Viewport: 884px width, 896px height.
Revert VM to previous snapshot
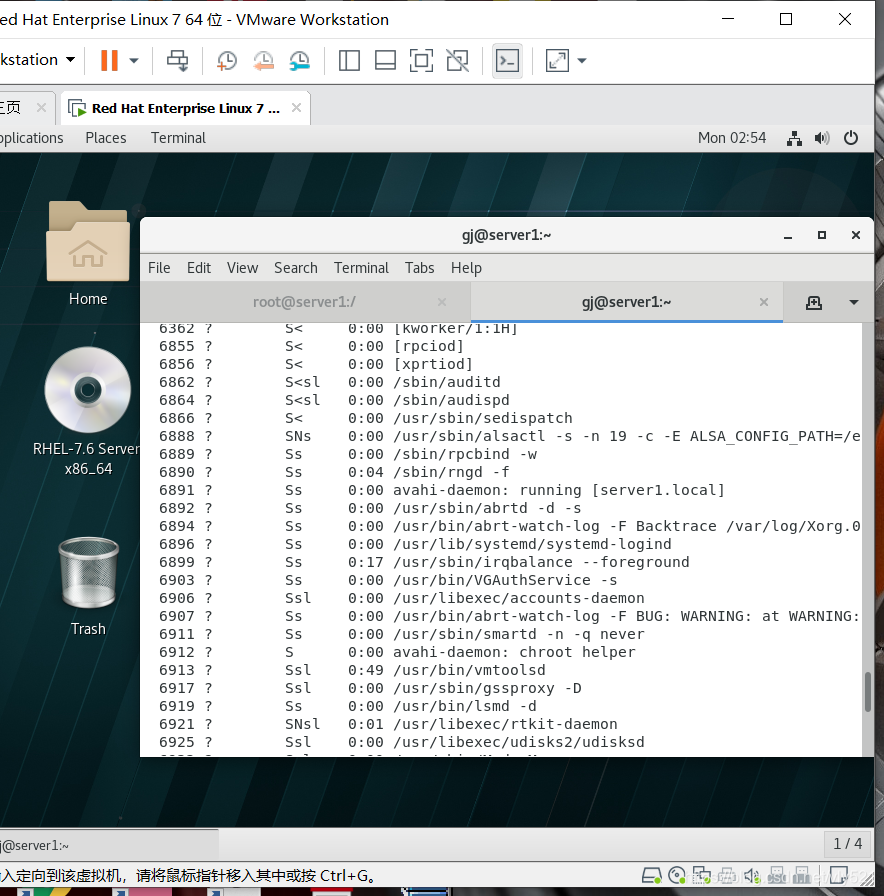pos(263,61)
